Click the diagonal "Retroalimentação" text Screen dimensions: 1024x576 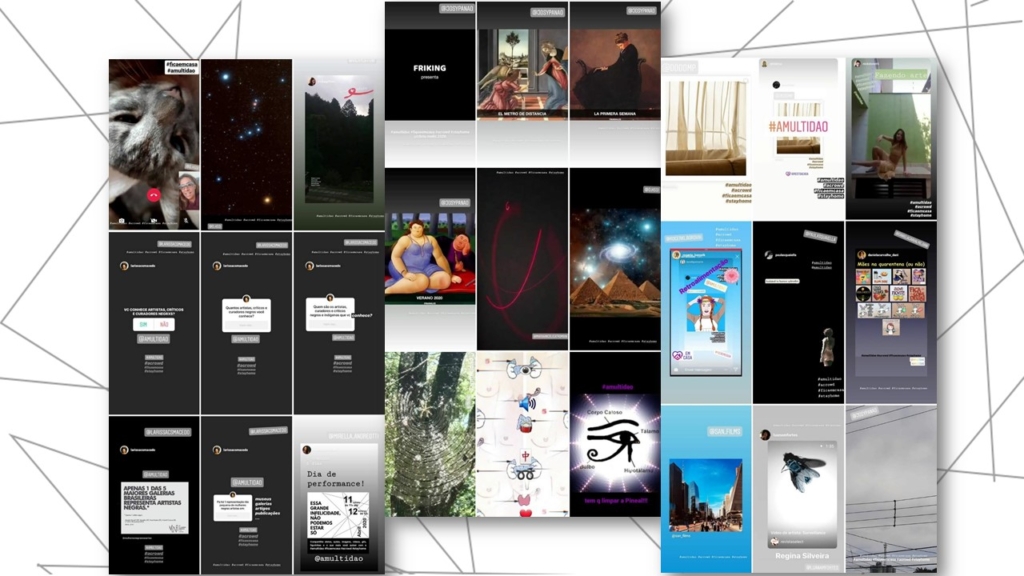point(703,277)
